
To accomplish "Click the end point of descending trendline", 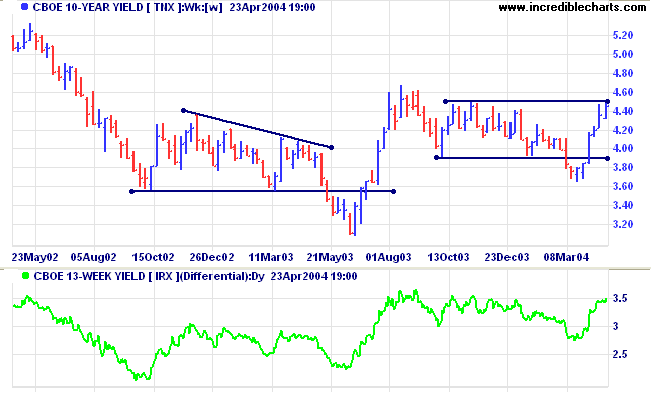I will (x=331, y=147).
